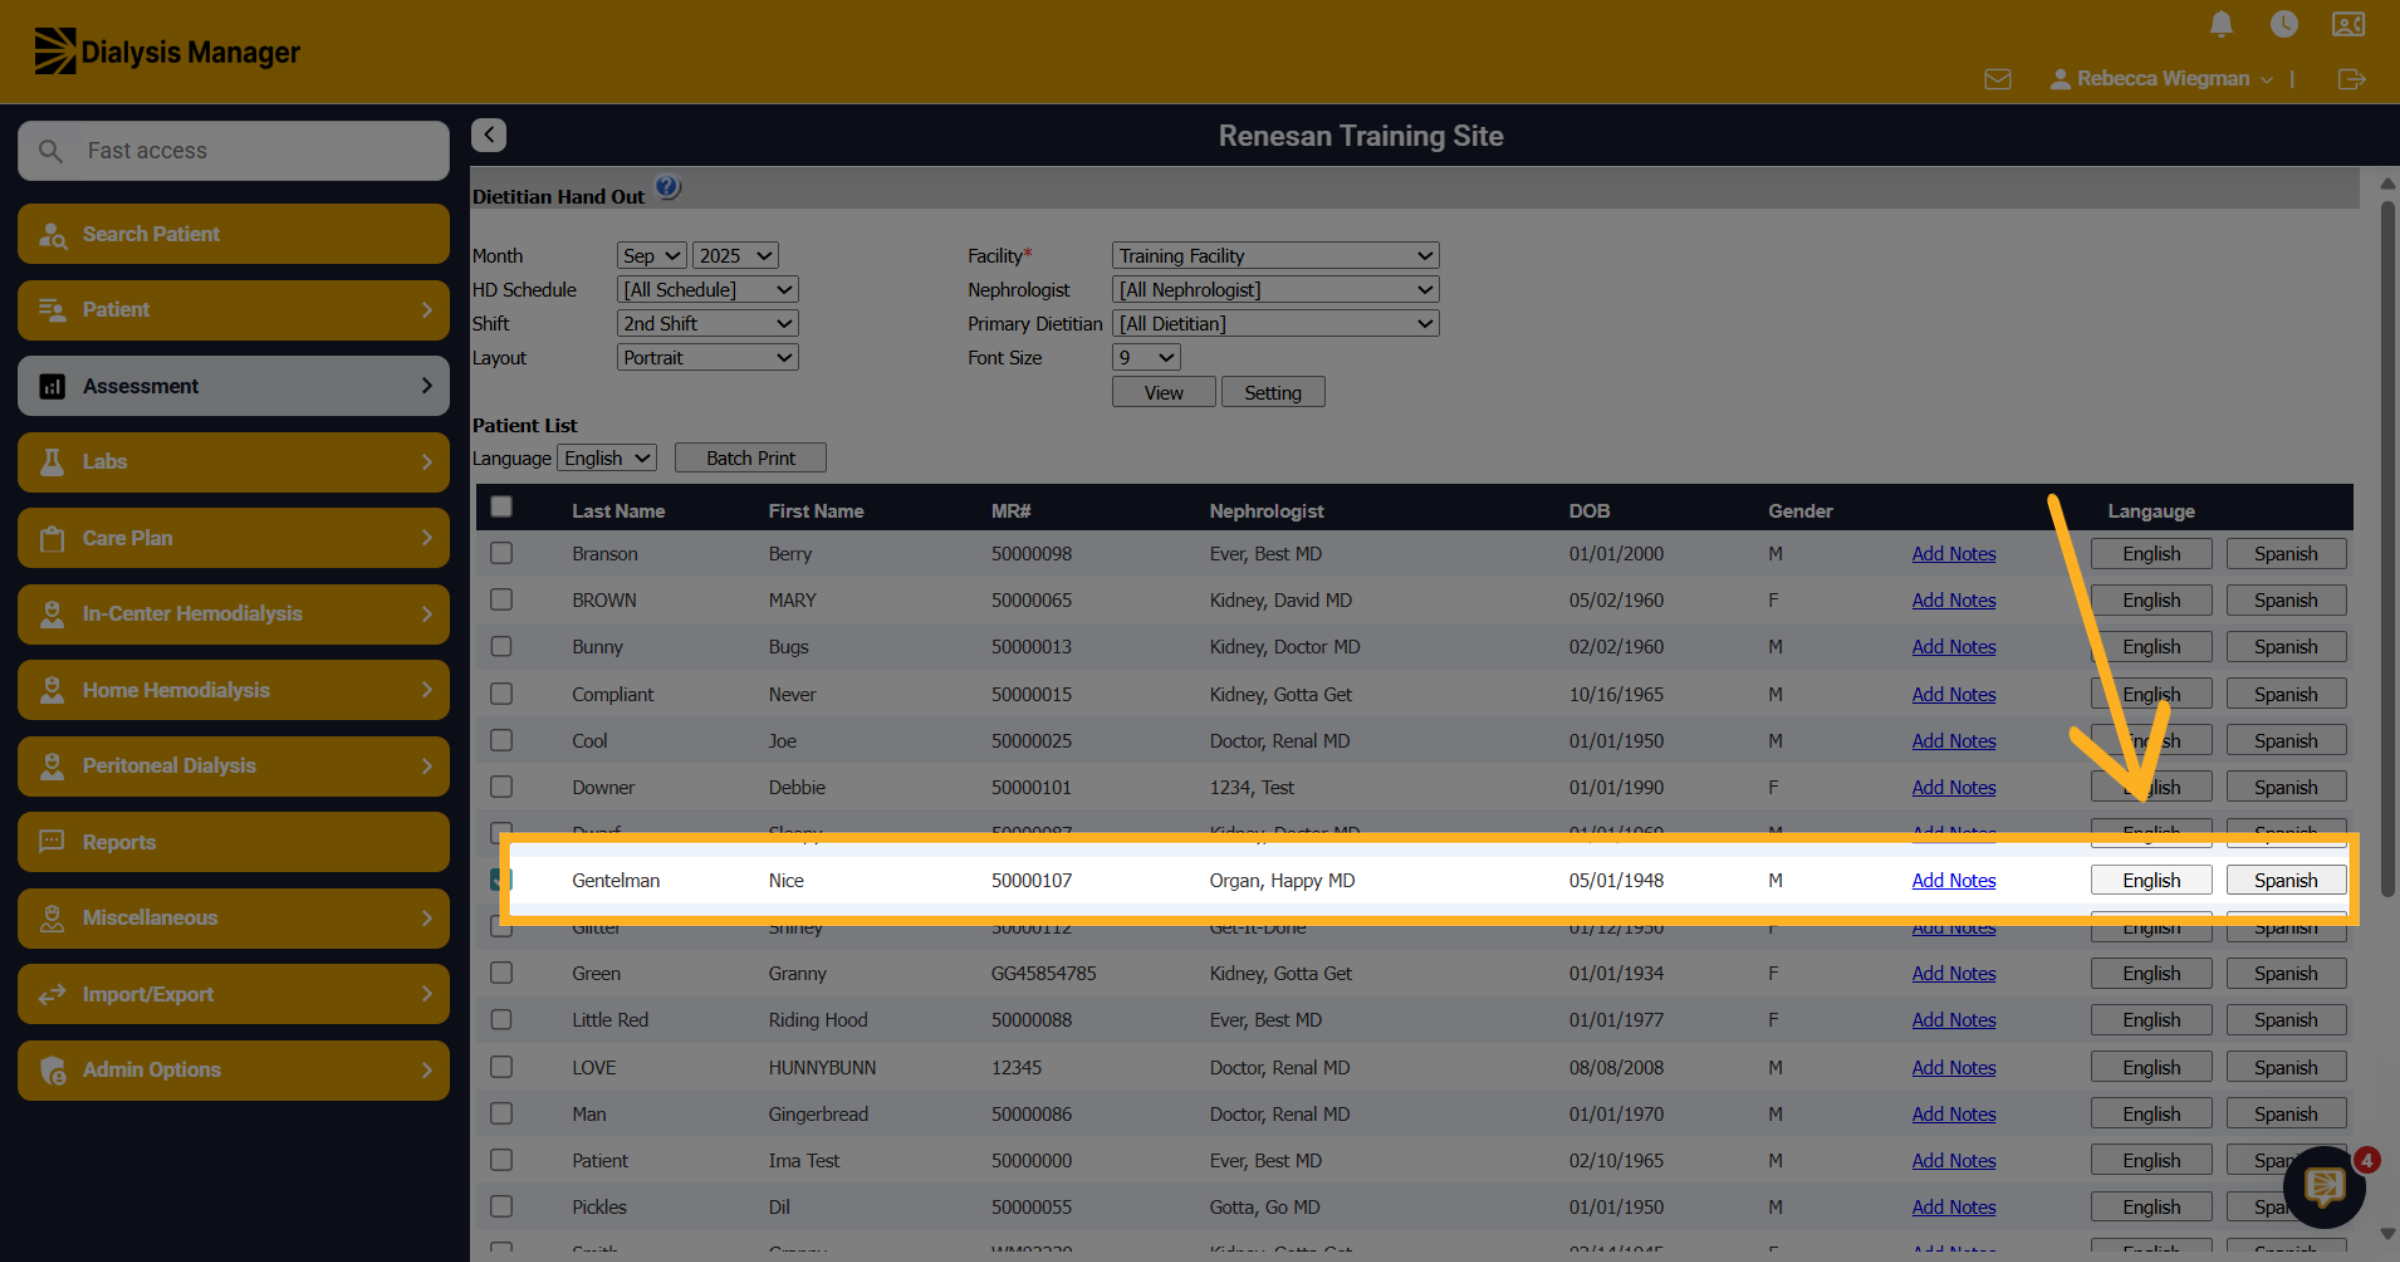Open the Facility dropdown
Viewport: 2400px width, 1262px height.
click(x=1275, y=256)
